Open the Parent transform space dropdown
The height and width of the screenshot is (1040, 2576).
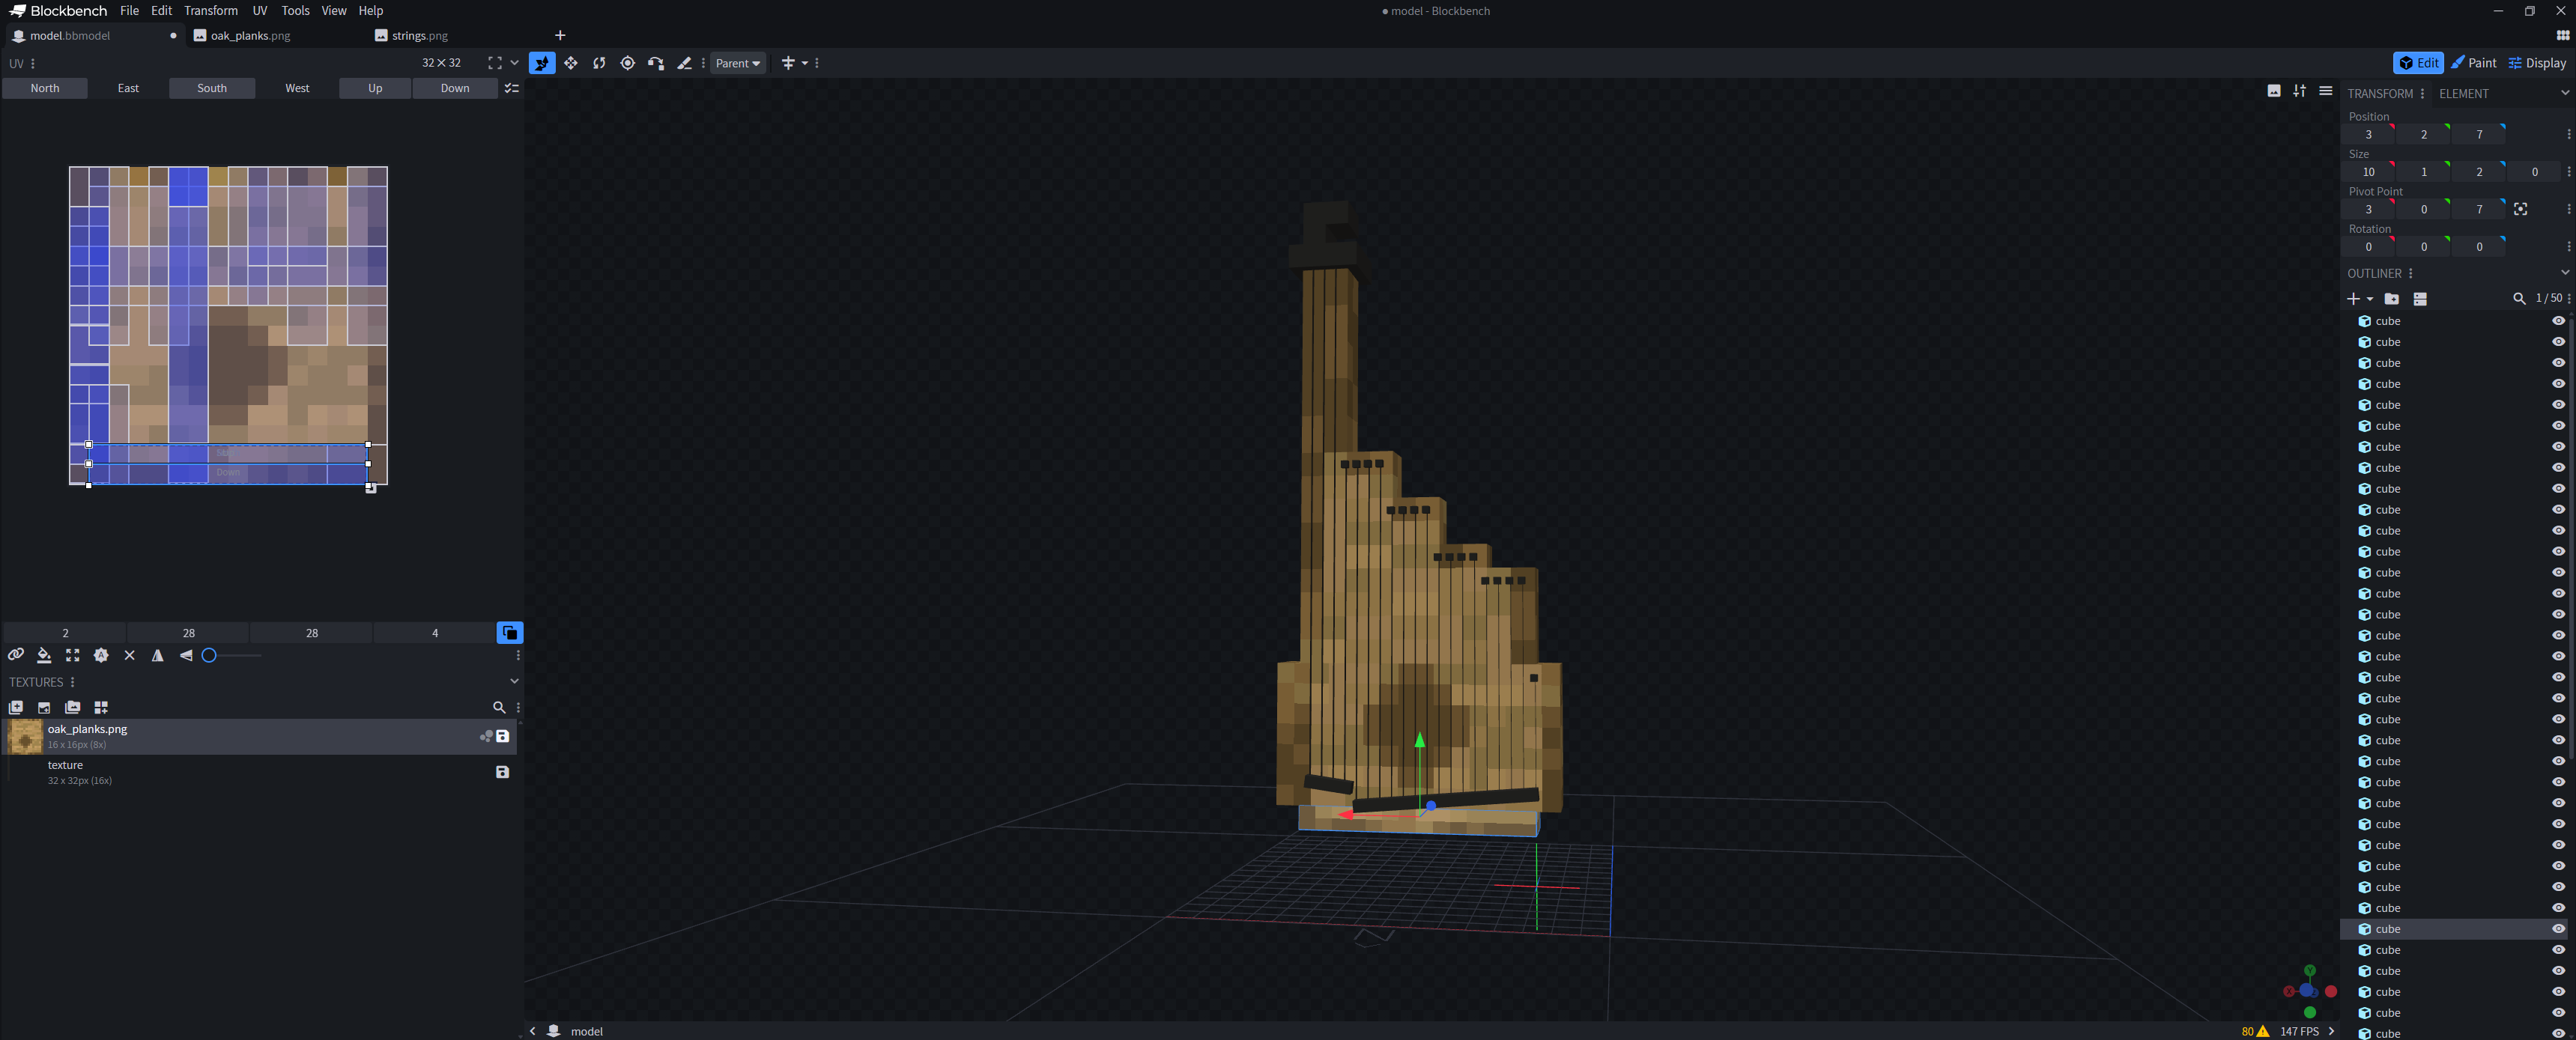coord(738,63)
